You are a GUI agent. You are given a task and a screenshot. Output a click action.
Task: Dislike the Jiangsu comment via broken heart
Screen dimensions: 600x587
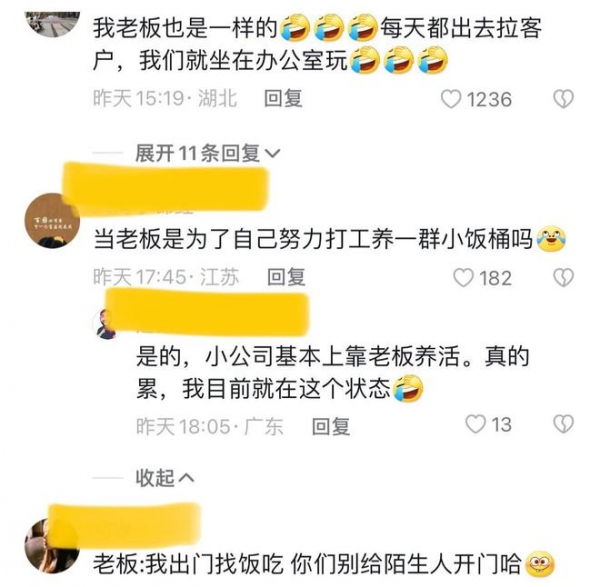(x=563, y=277)
